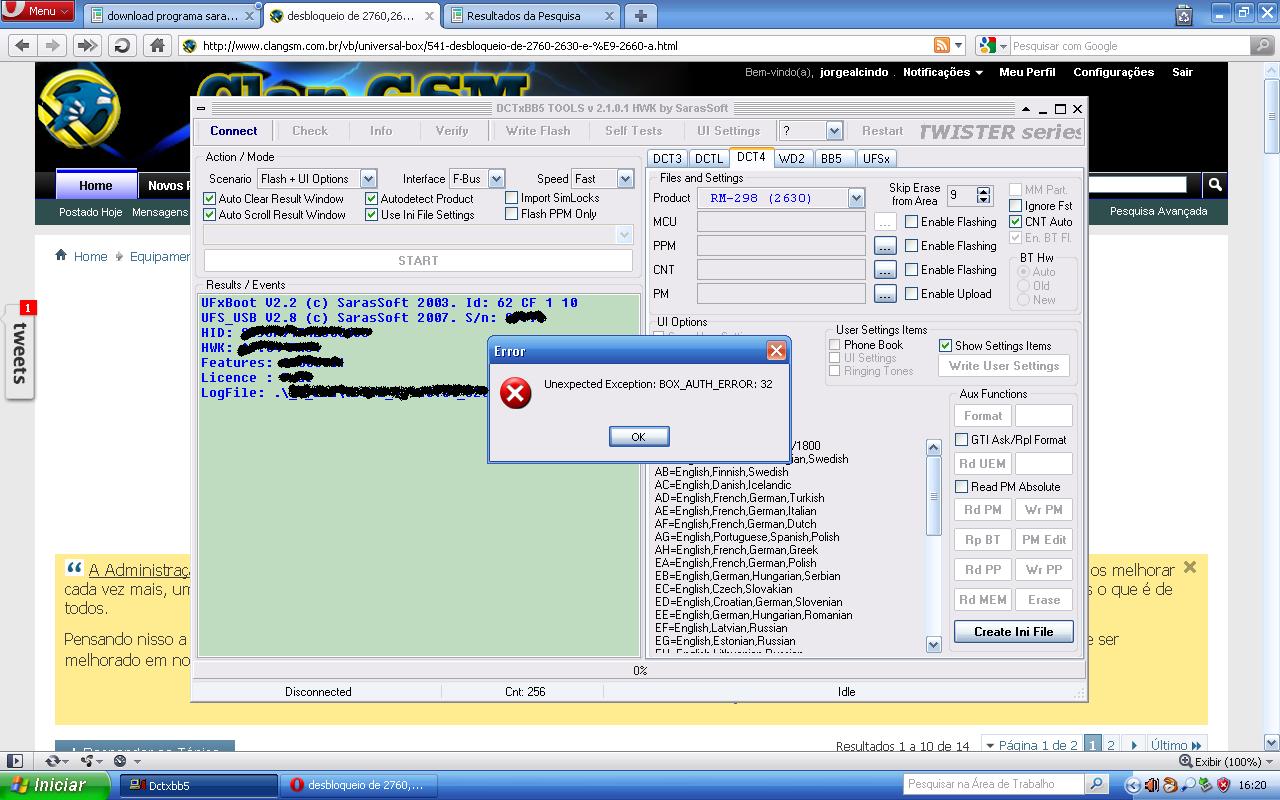The height and width of the screenshot is (800, 1280).
Task: Increase Skip Erase from Area value
Action: (x=984, y=191)
